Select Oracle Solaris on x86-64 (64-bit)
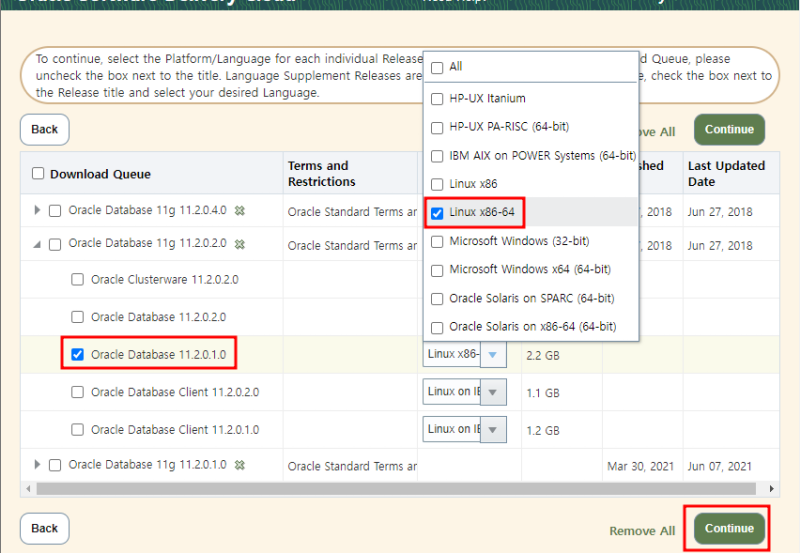The width and height of the screenshot is (800, 553). click(x=437, y=328)
